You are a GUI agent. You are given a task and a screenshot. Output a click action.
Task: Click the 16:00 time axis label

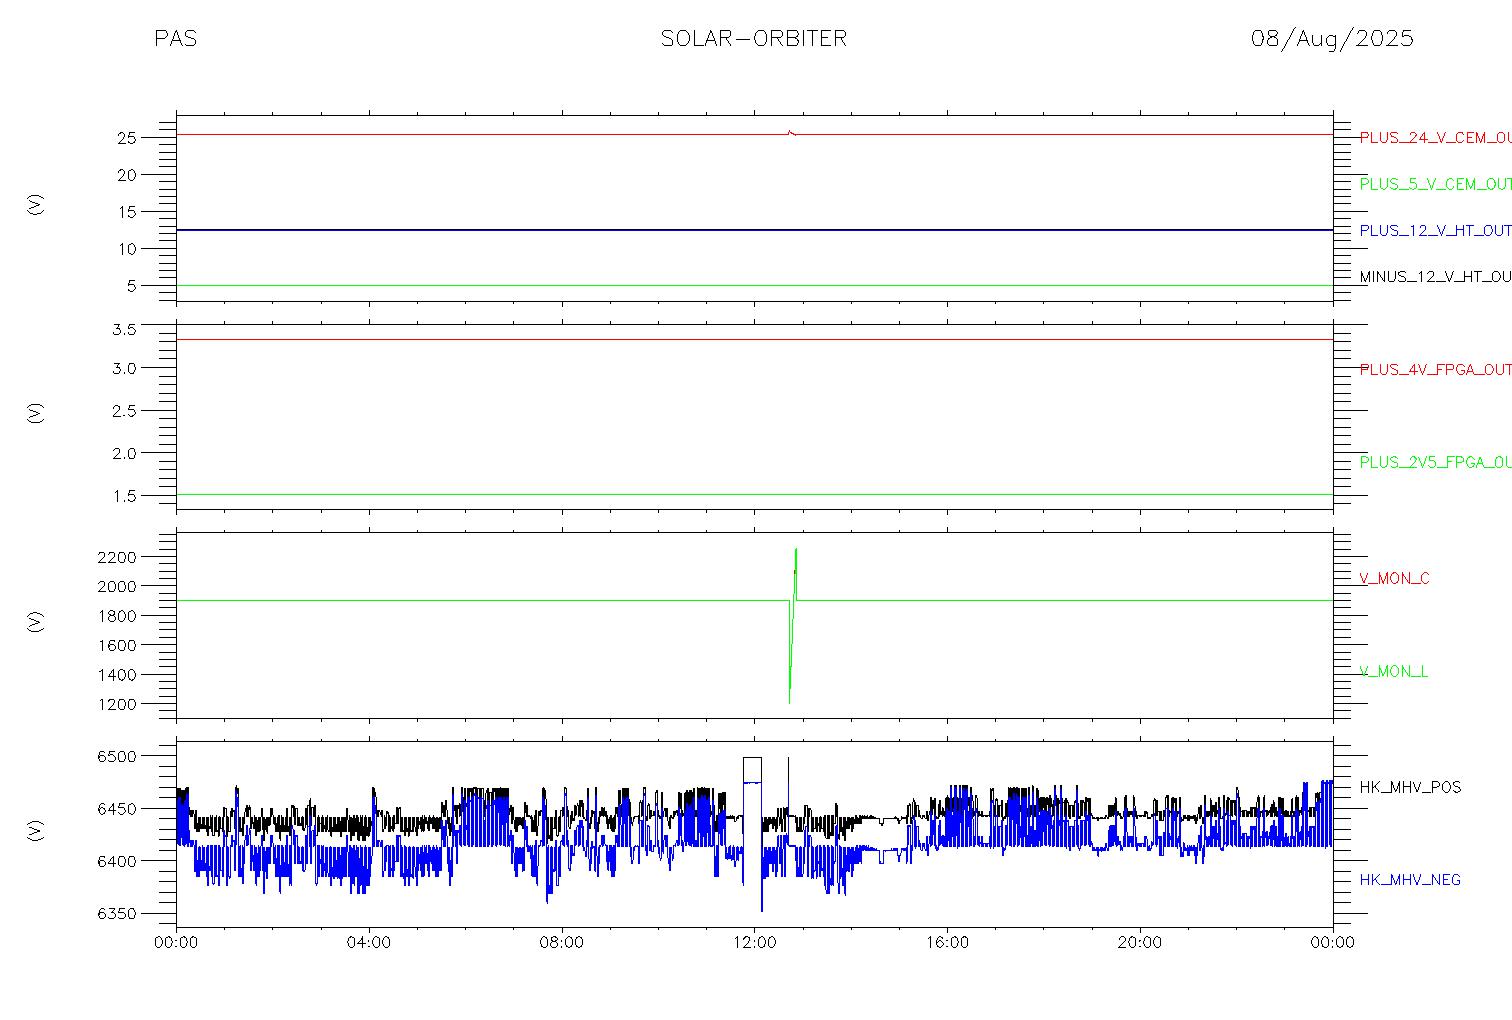pyautogui.click(x=947, y=942)
